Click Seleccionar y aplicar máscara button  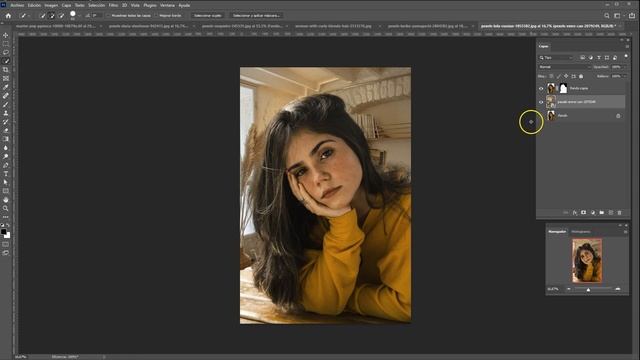click(256, 16)
